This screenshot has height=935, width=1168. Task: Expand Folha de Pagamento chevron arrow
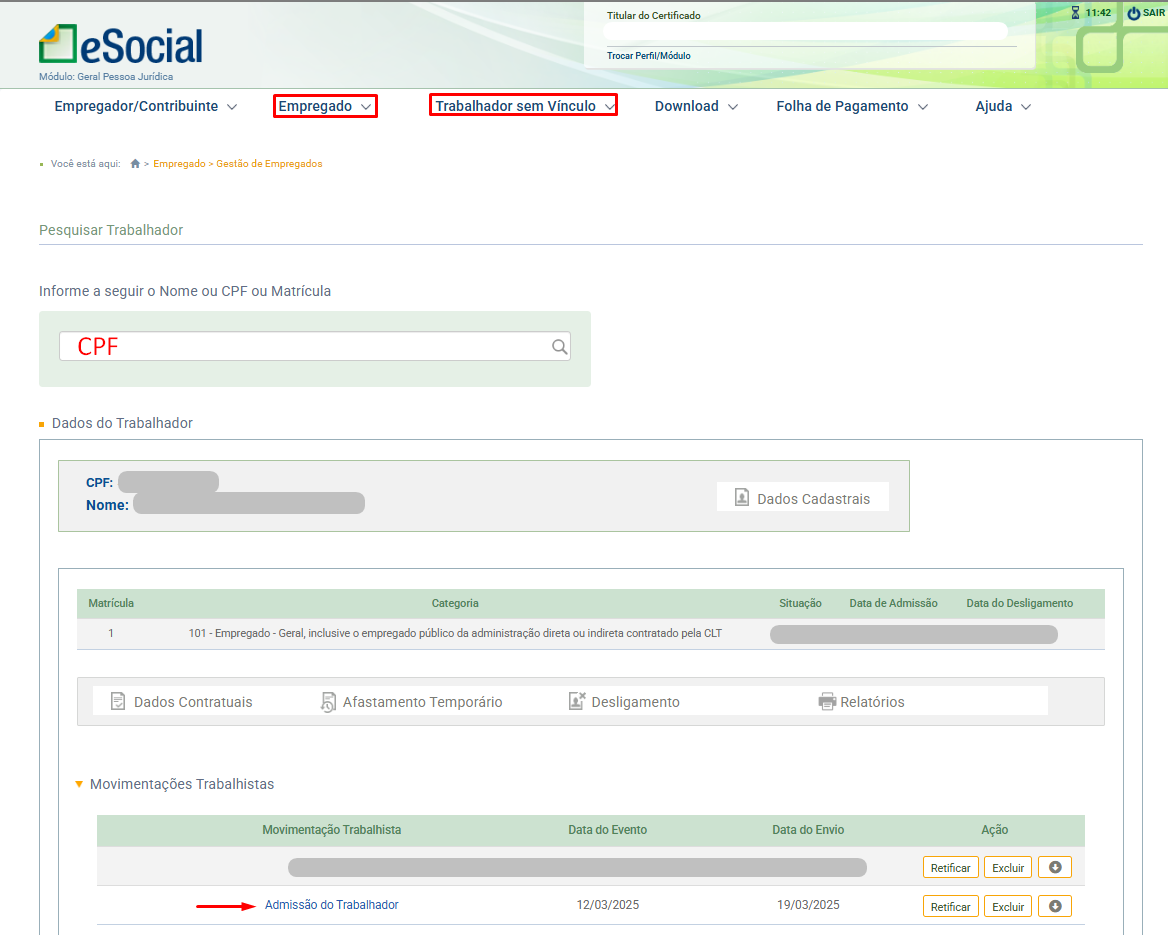tap(923, 107)
